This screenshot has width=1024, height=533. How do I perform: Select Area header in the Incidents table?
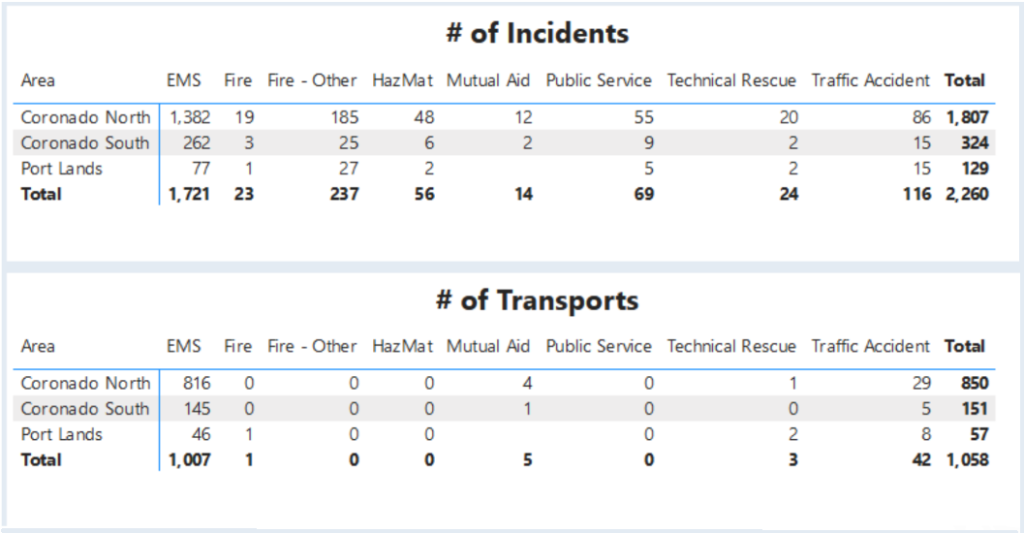(38, 80)
